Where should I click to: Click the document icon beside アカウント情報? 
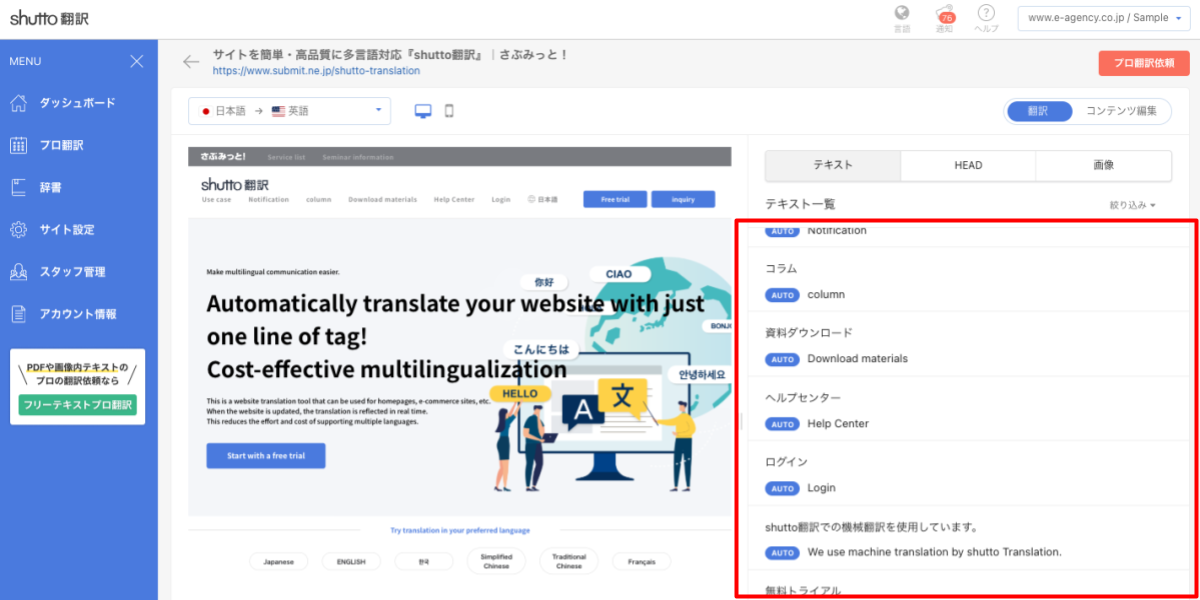coord(18,314)
